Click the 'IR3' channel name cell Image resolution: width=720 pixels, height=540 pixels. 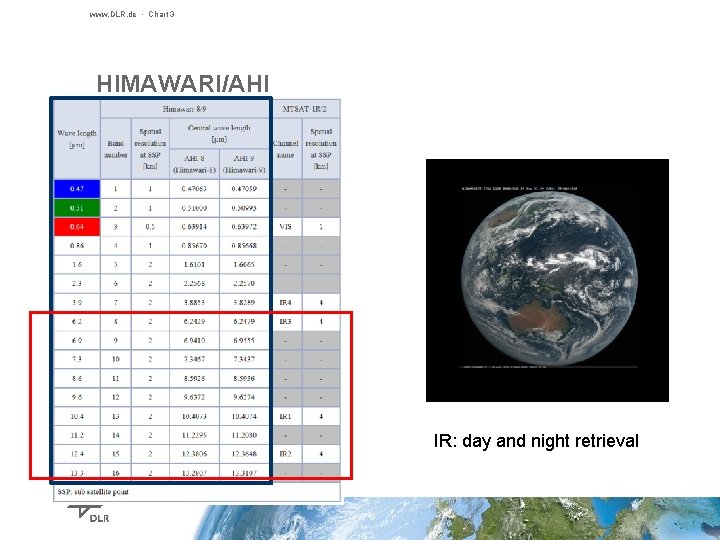(x=286, y=321)
